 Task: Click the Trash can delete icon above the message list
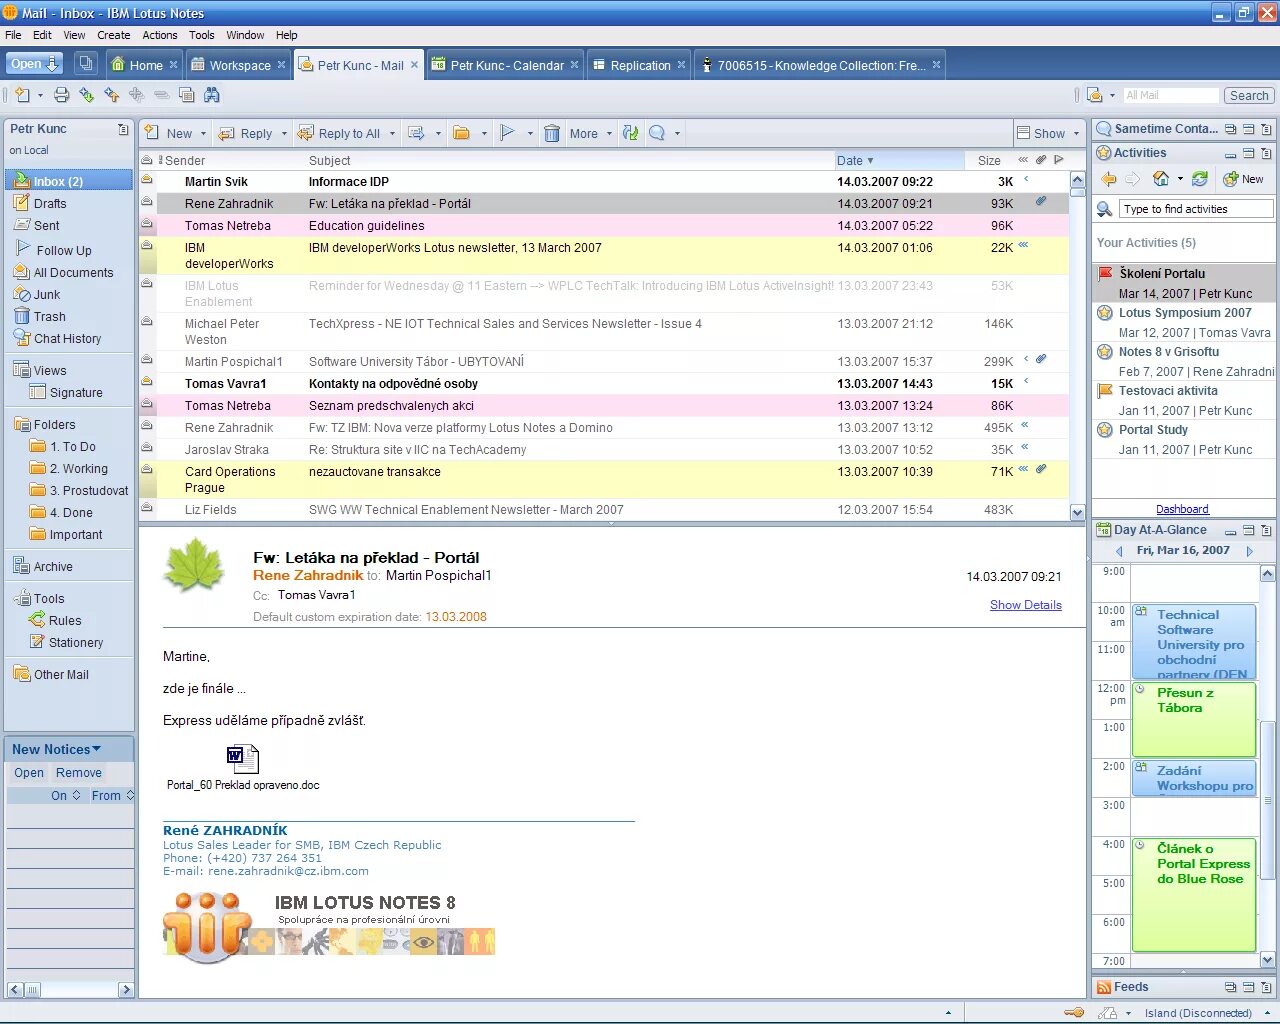pyautogui.click(x=551, y=133)
